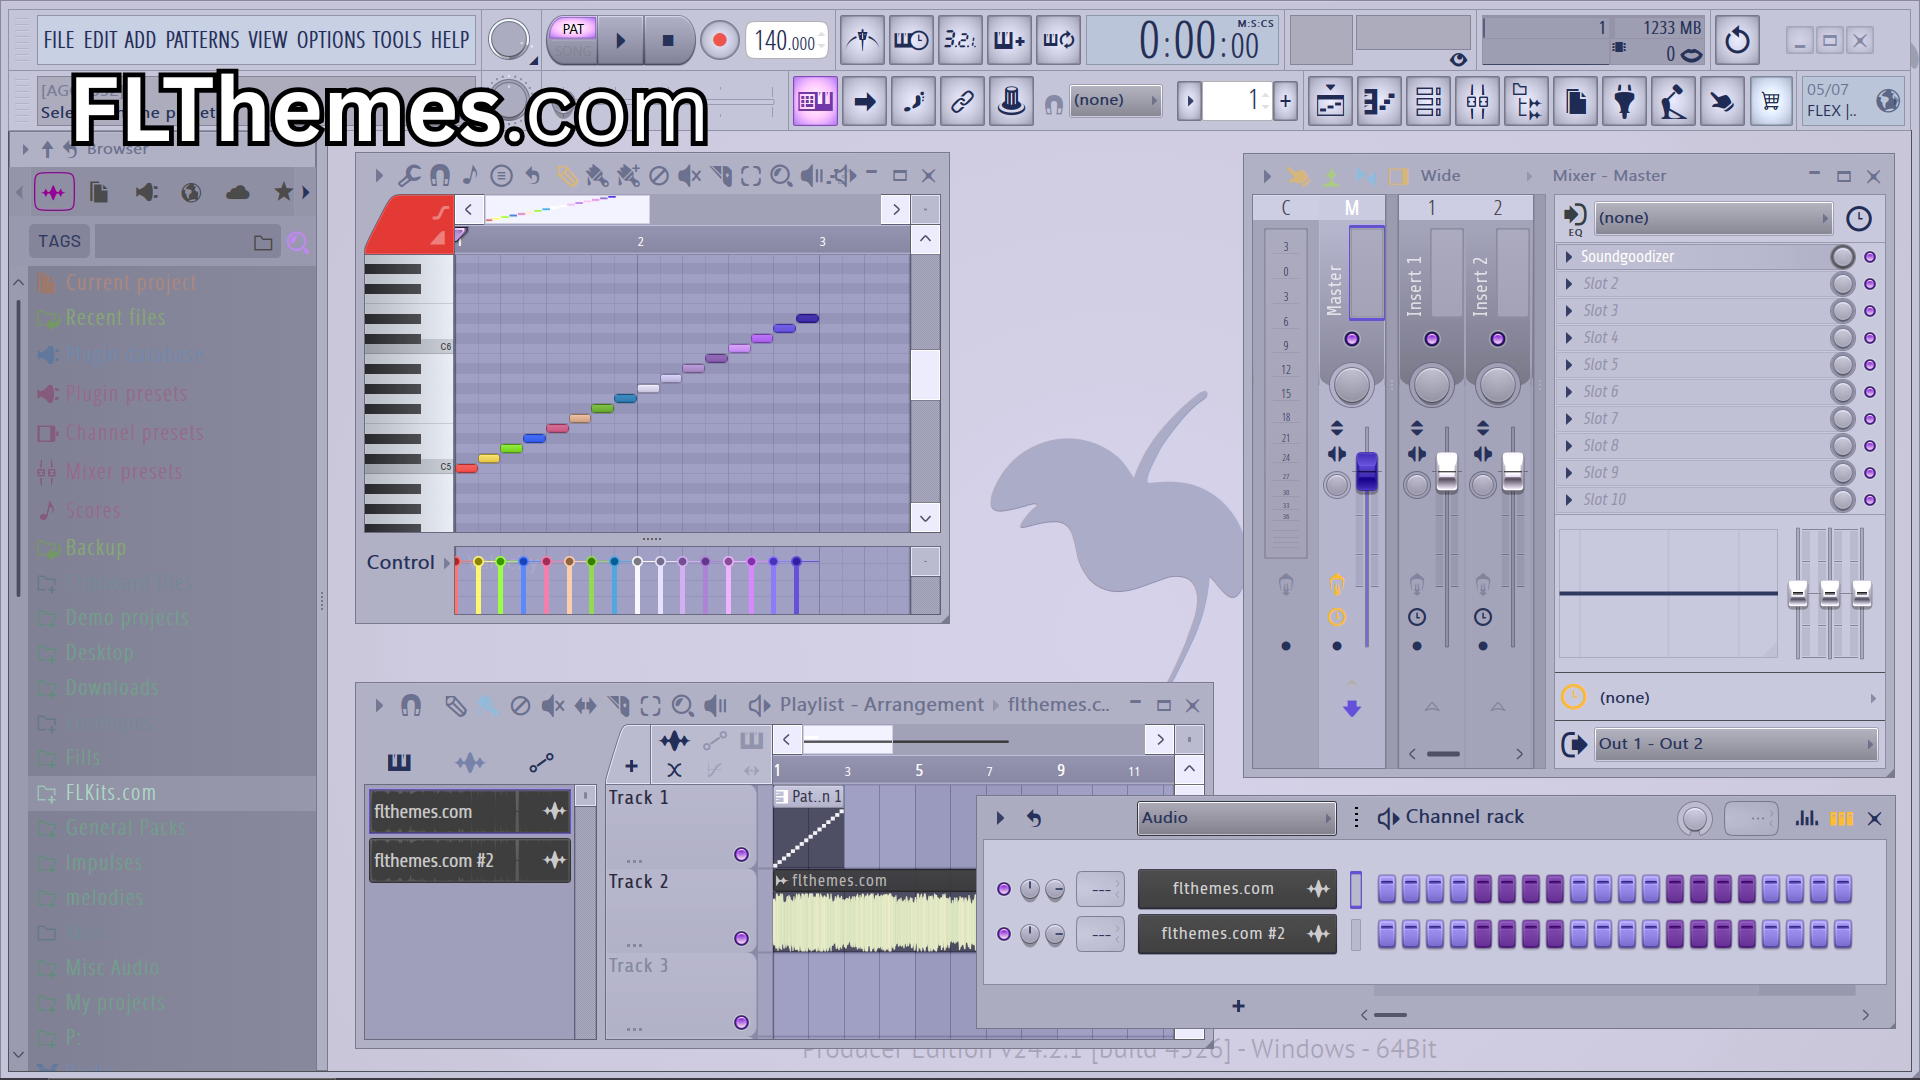Viewport: 1920px width, 1080px height.
Task: Toggle the typing keyboard to piano icon
Action: [815, 101]
